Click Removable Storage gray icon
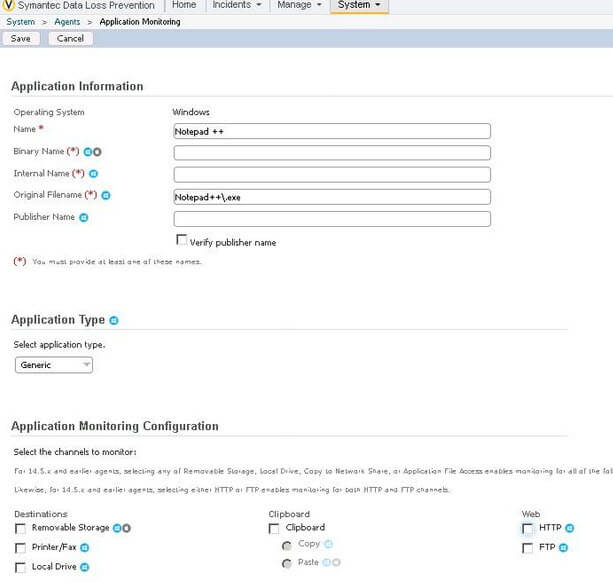This screenshot has height=583, width=613. tap(126, 528)
